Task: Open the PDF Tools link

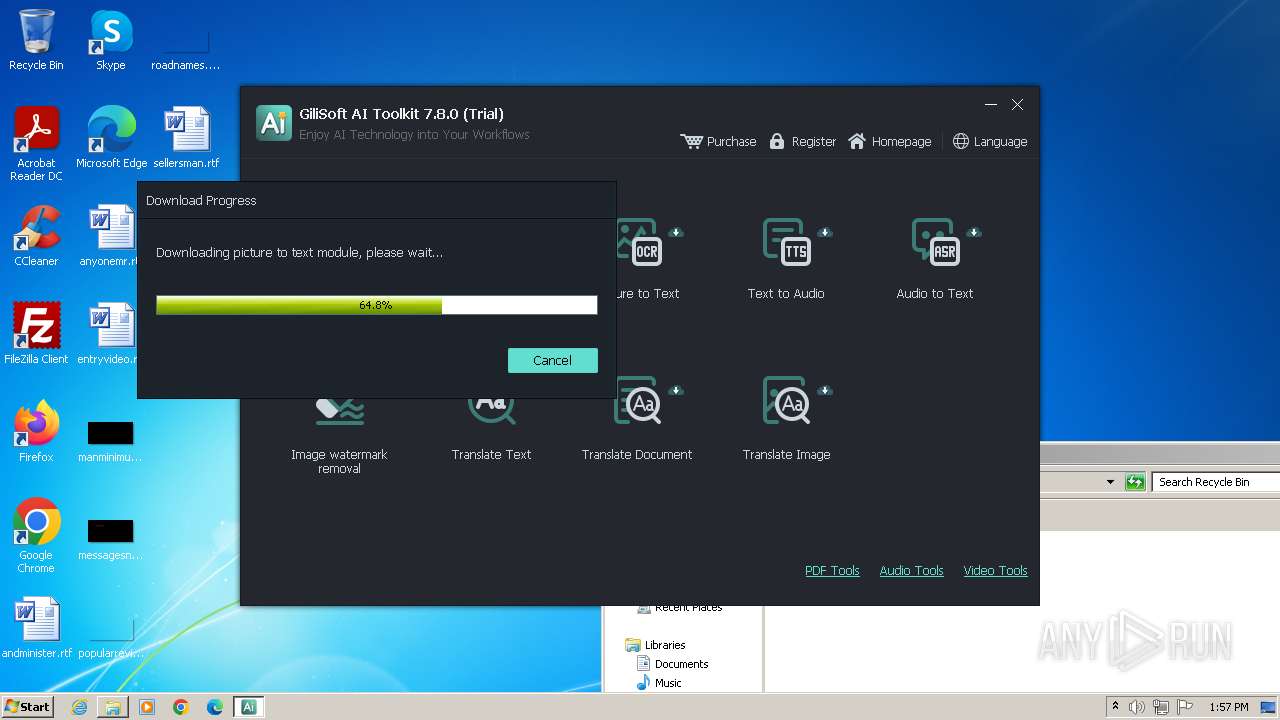Action: (832, 570)
